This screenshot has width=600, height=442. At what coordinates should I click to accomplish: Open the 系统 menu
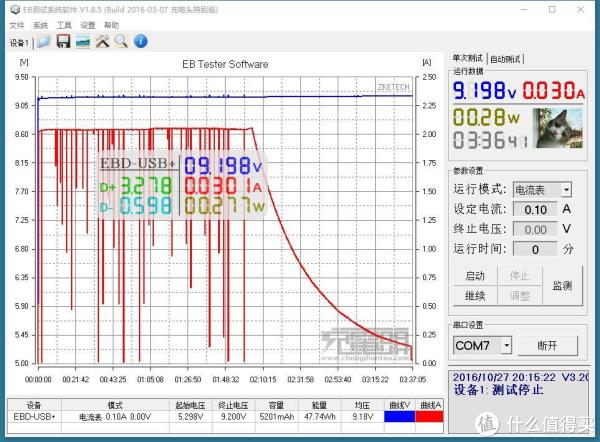click(x=40, y=25)
